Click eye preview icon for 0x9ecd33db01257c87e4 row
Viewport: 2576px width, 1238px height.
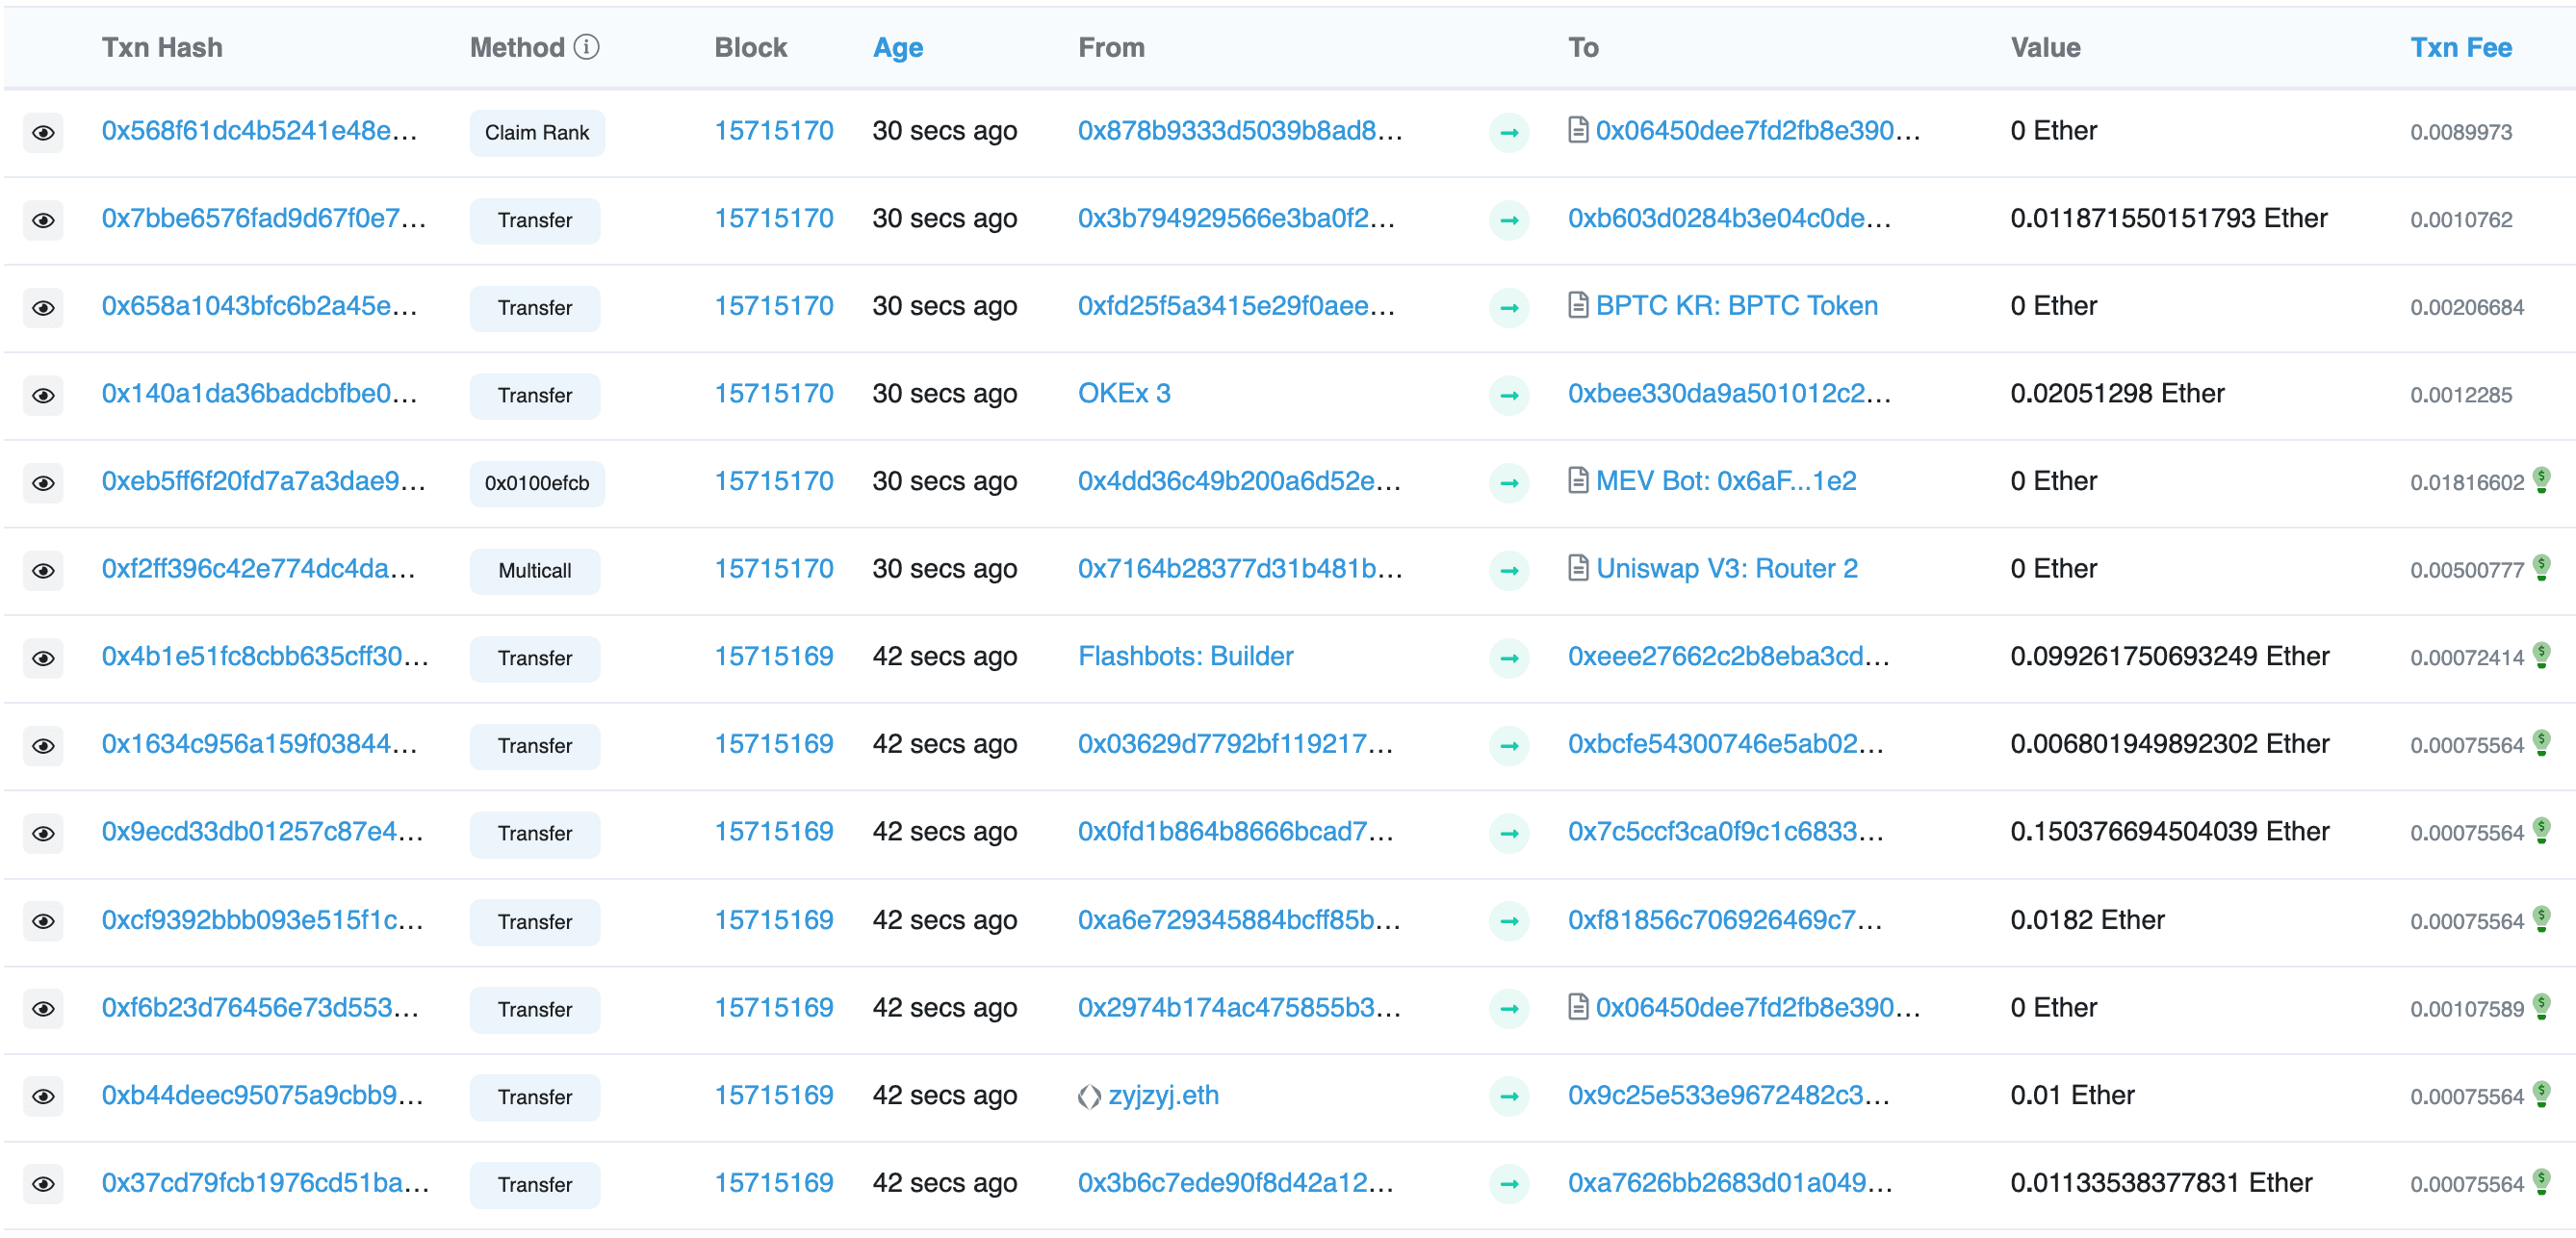coord(43,833)
